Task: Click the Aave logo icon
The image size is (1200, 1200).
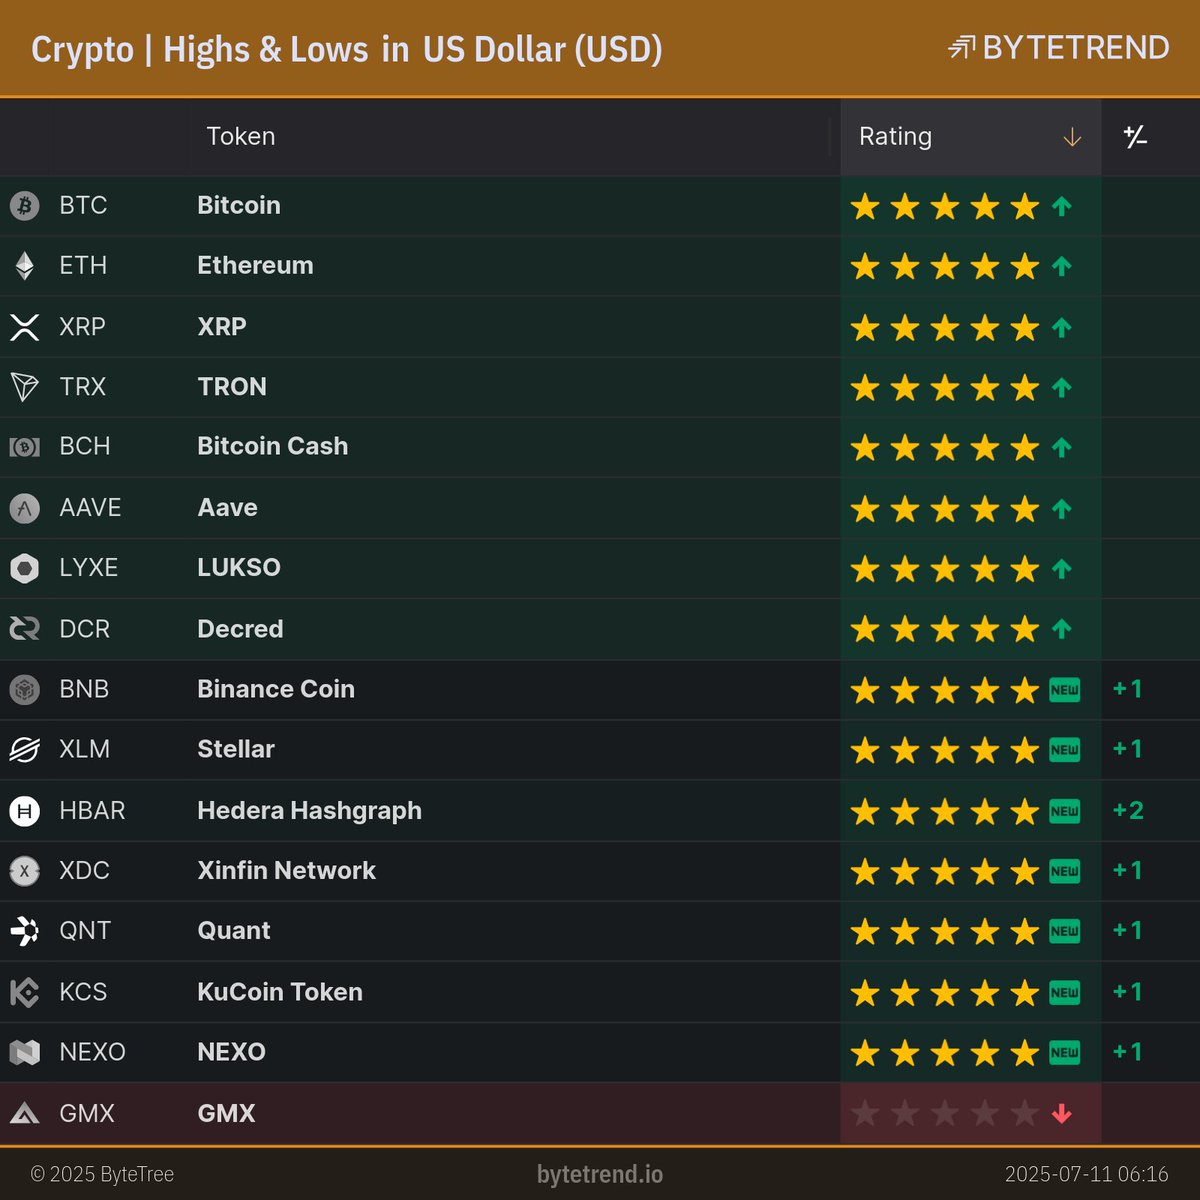Action: 24,508
